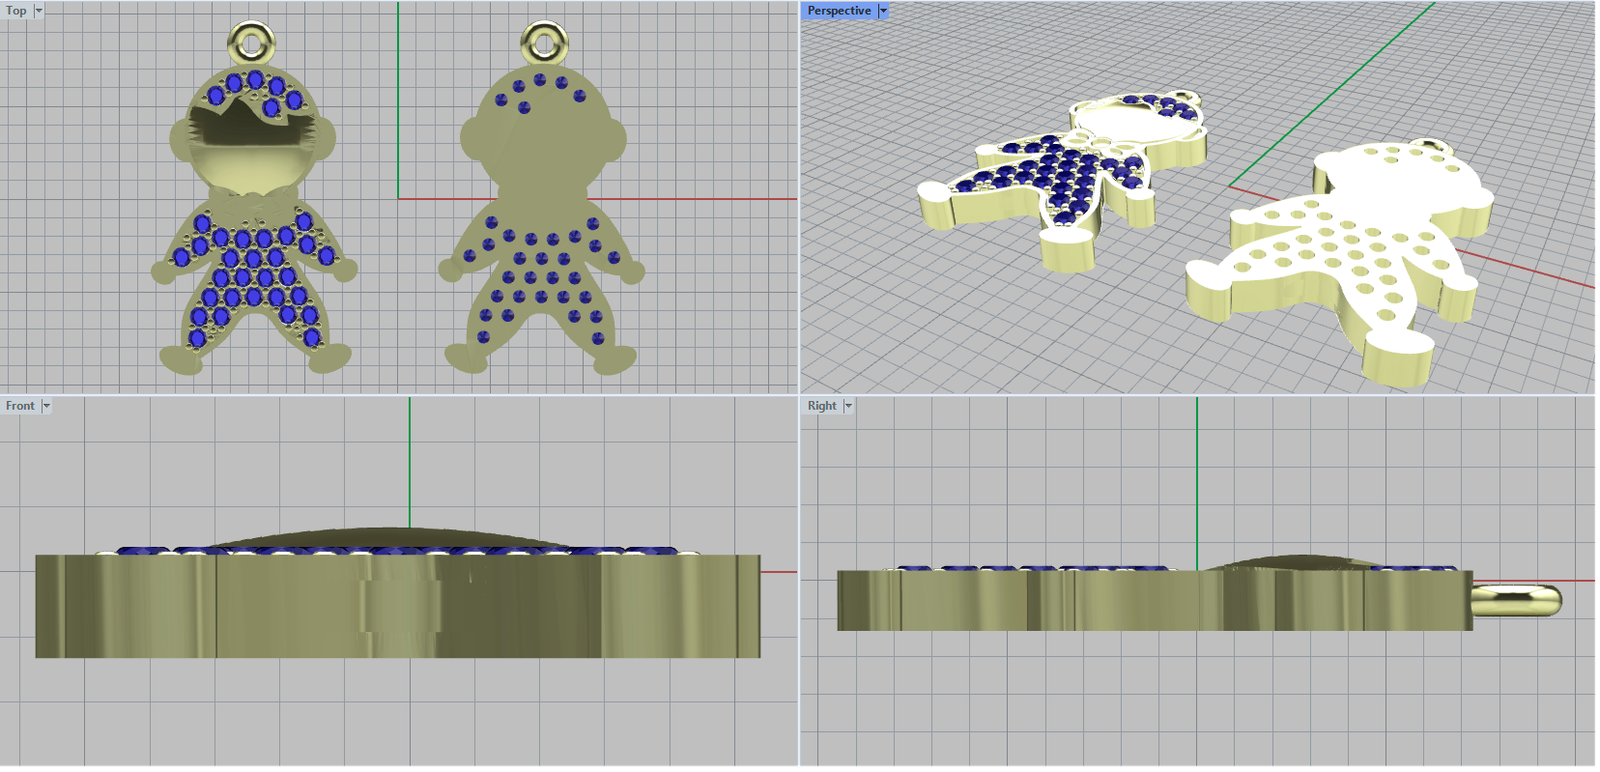The height and width of the screenshot is (772, 1600).
Task: Click the Top viewport title label
Action: [16, 11]
